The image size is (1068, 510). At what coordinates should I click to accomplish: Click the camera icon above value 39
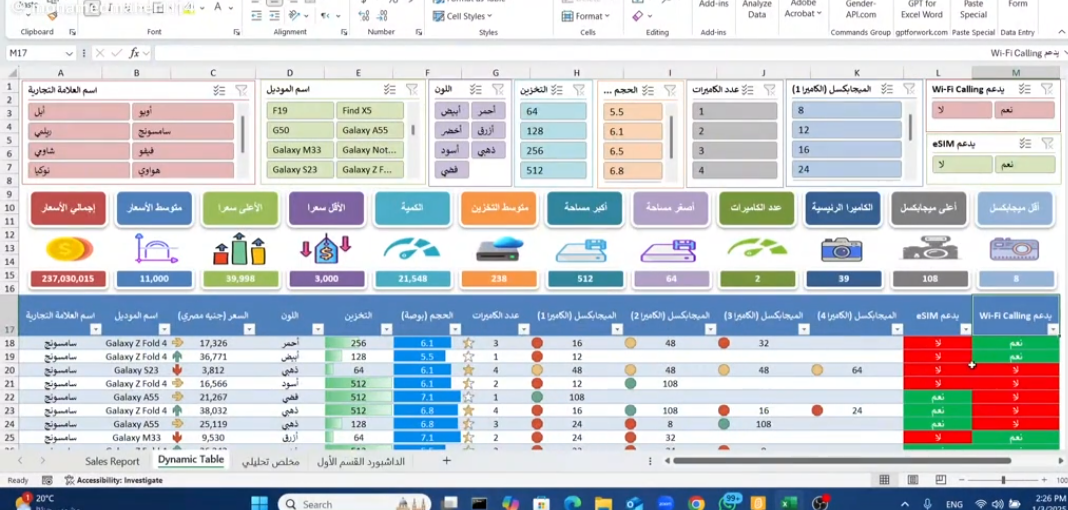point(841,250)
